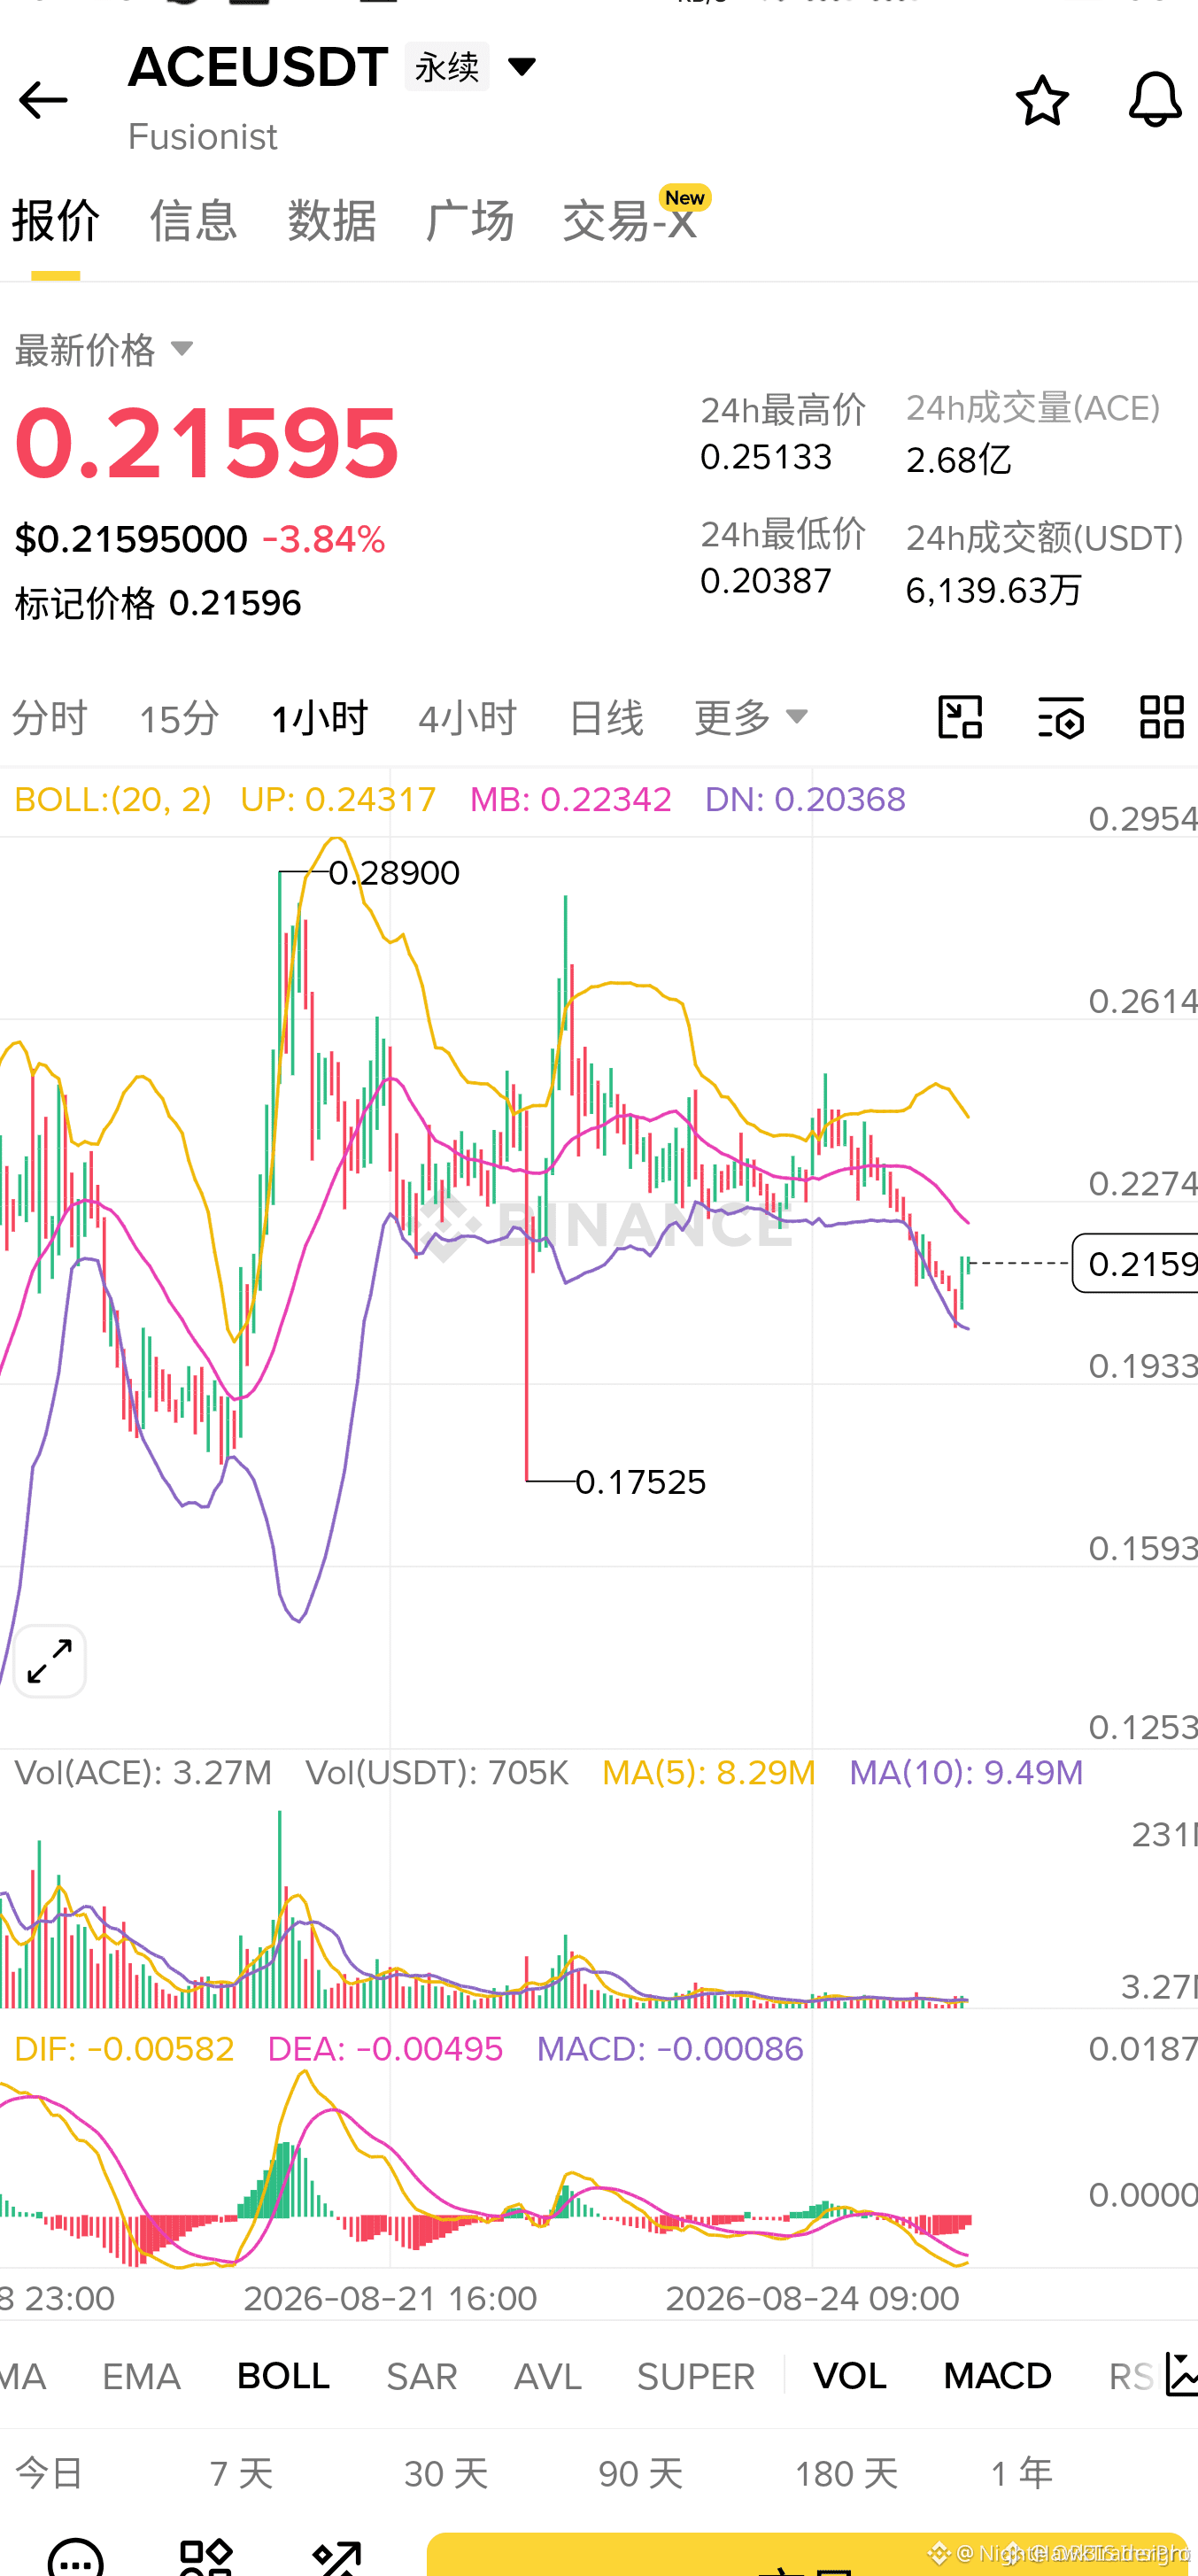Viewport: 1198px width, 2576px height.
Task: Select the 今日 performance range
Action: pyautogui.click(x=49, y=2474)
